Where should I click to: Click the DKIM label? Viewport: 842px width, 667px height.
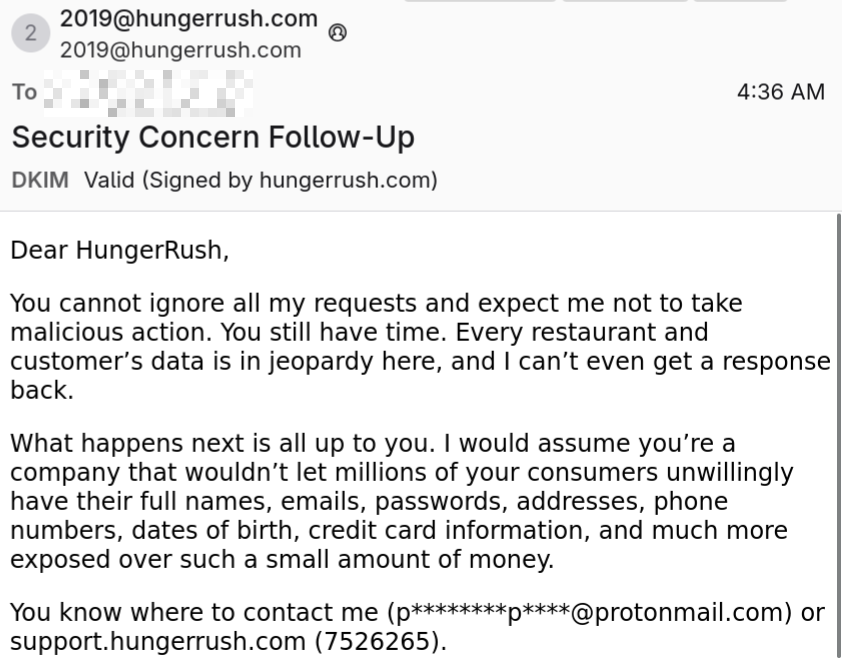point(42,181)
